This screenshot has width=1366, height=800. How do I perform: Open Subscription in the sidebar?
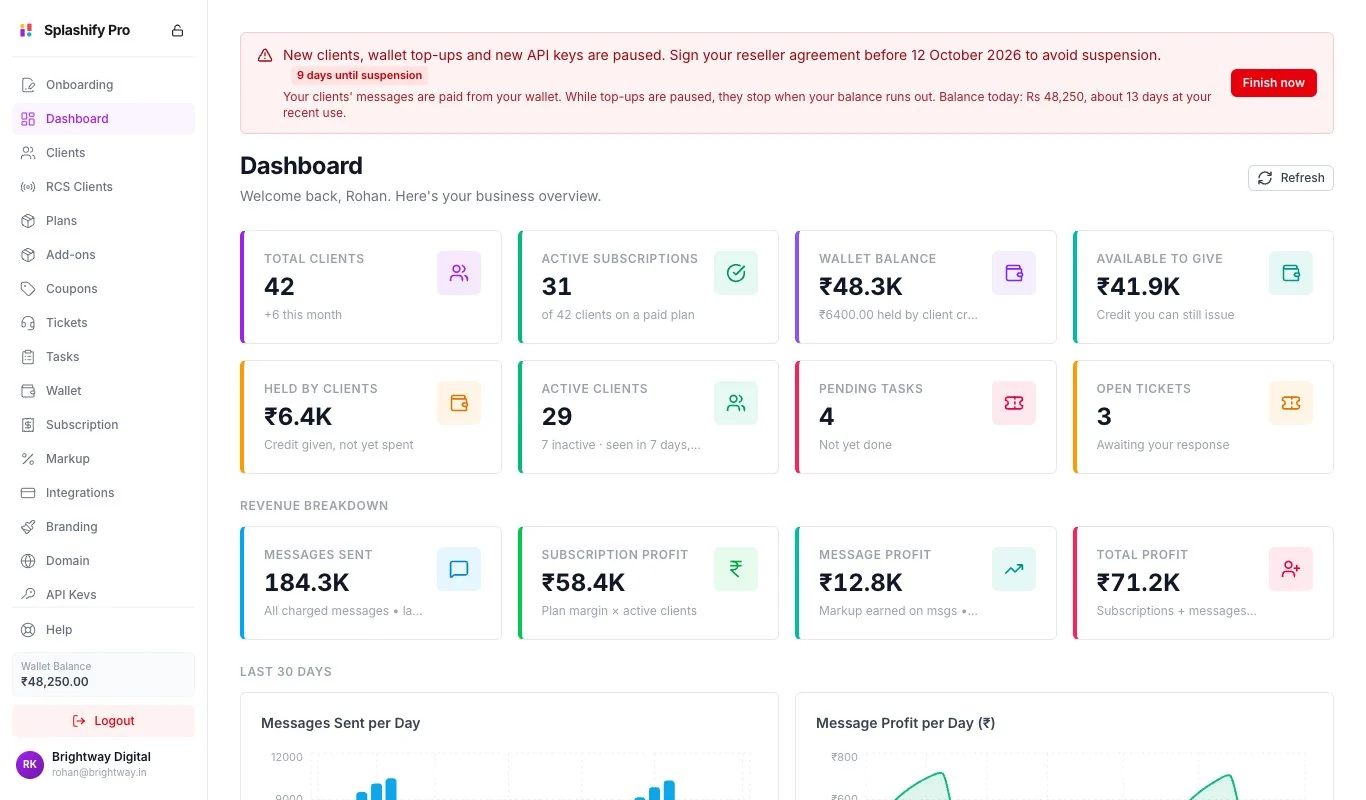[x=103, y=425]
